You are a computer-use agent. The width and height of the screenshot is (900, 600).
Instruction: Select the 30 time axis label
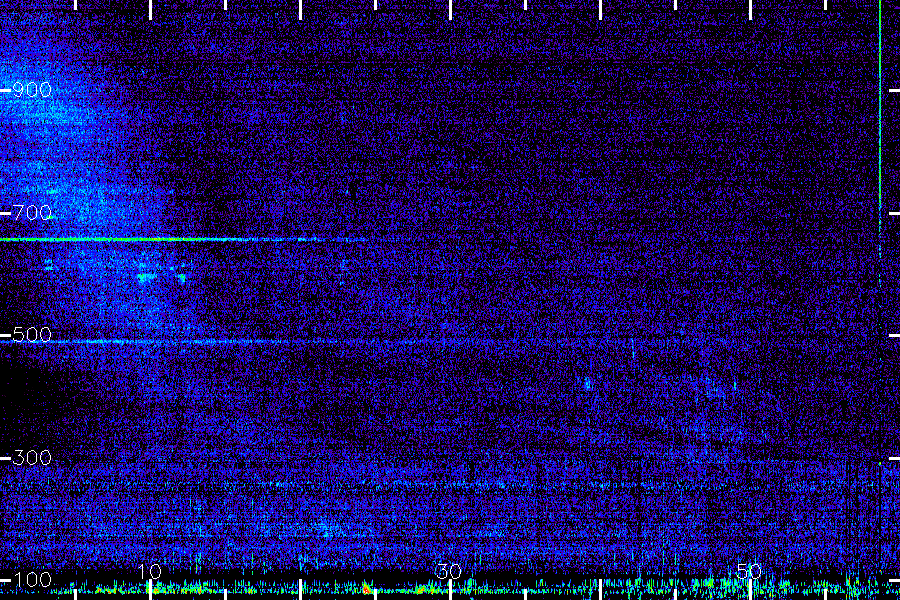tap(449, 571)
